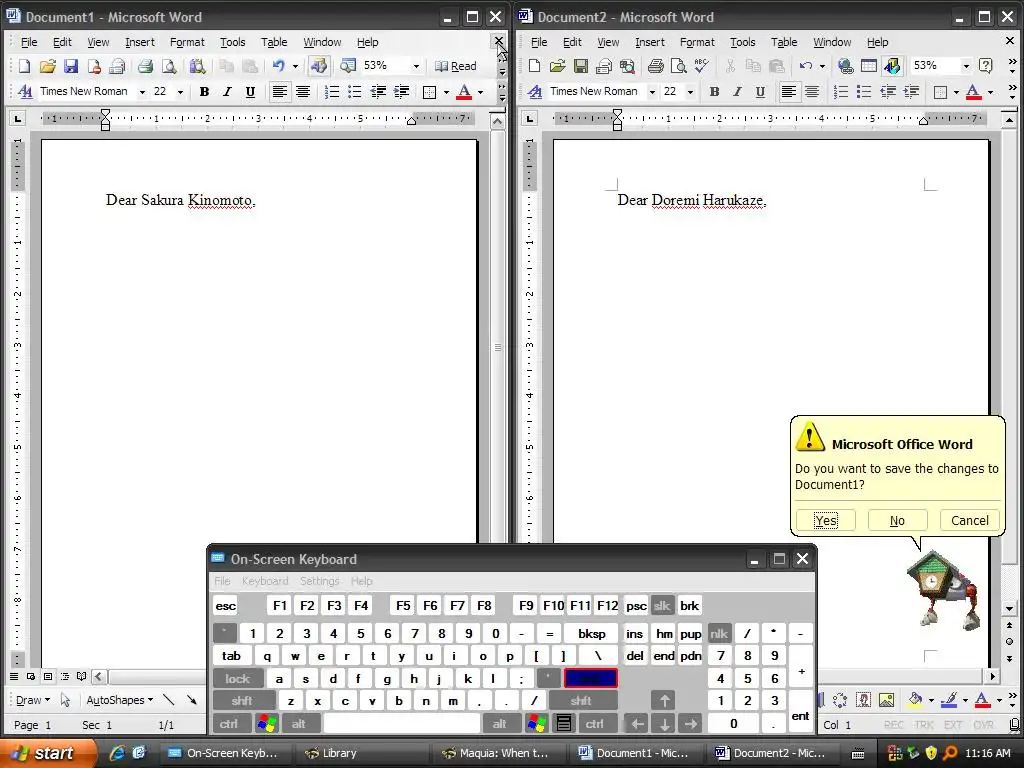Open zoom 53% dropdown in Document1
1024x768 pixels.
tap(416, 66)
